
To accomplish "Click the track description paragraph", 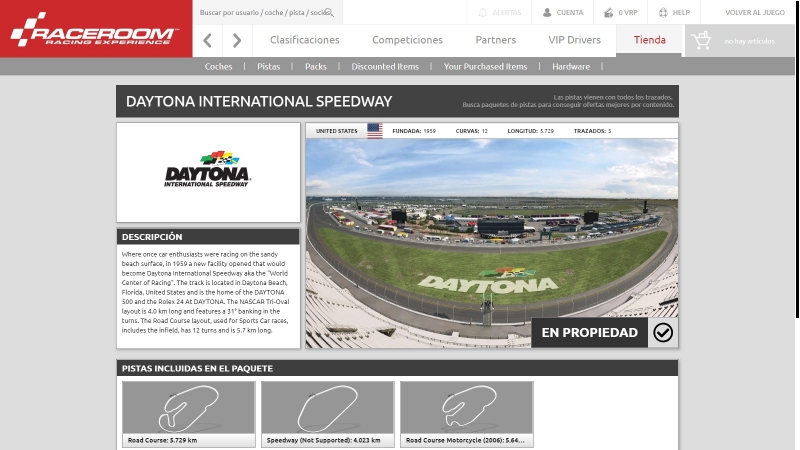I will tap(206, 292).
